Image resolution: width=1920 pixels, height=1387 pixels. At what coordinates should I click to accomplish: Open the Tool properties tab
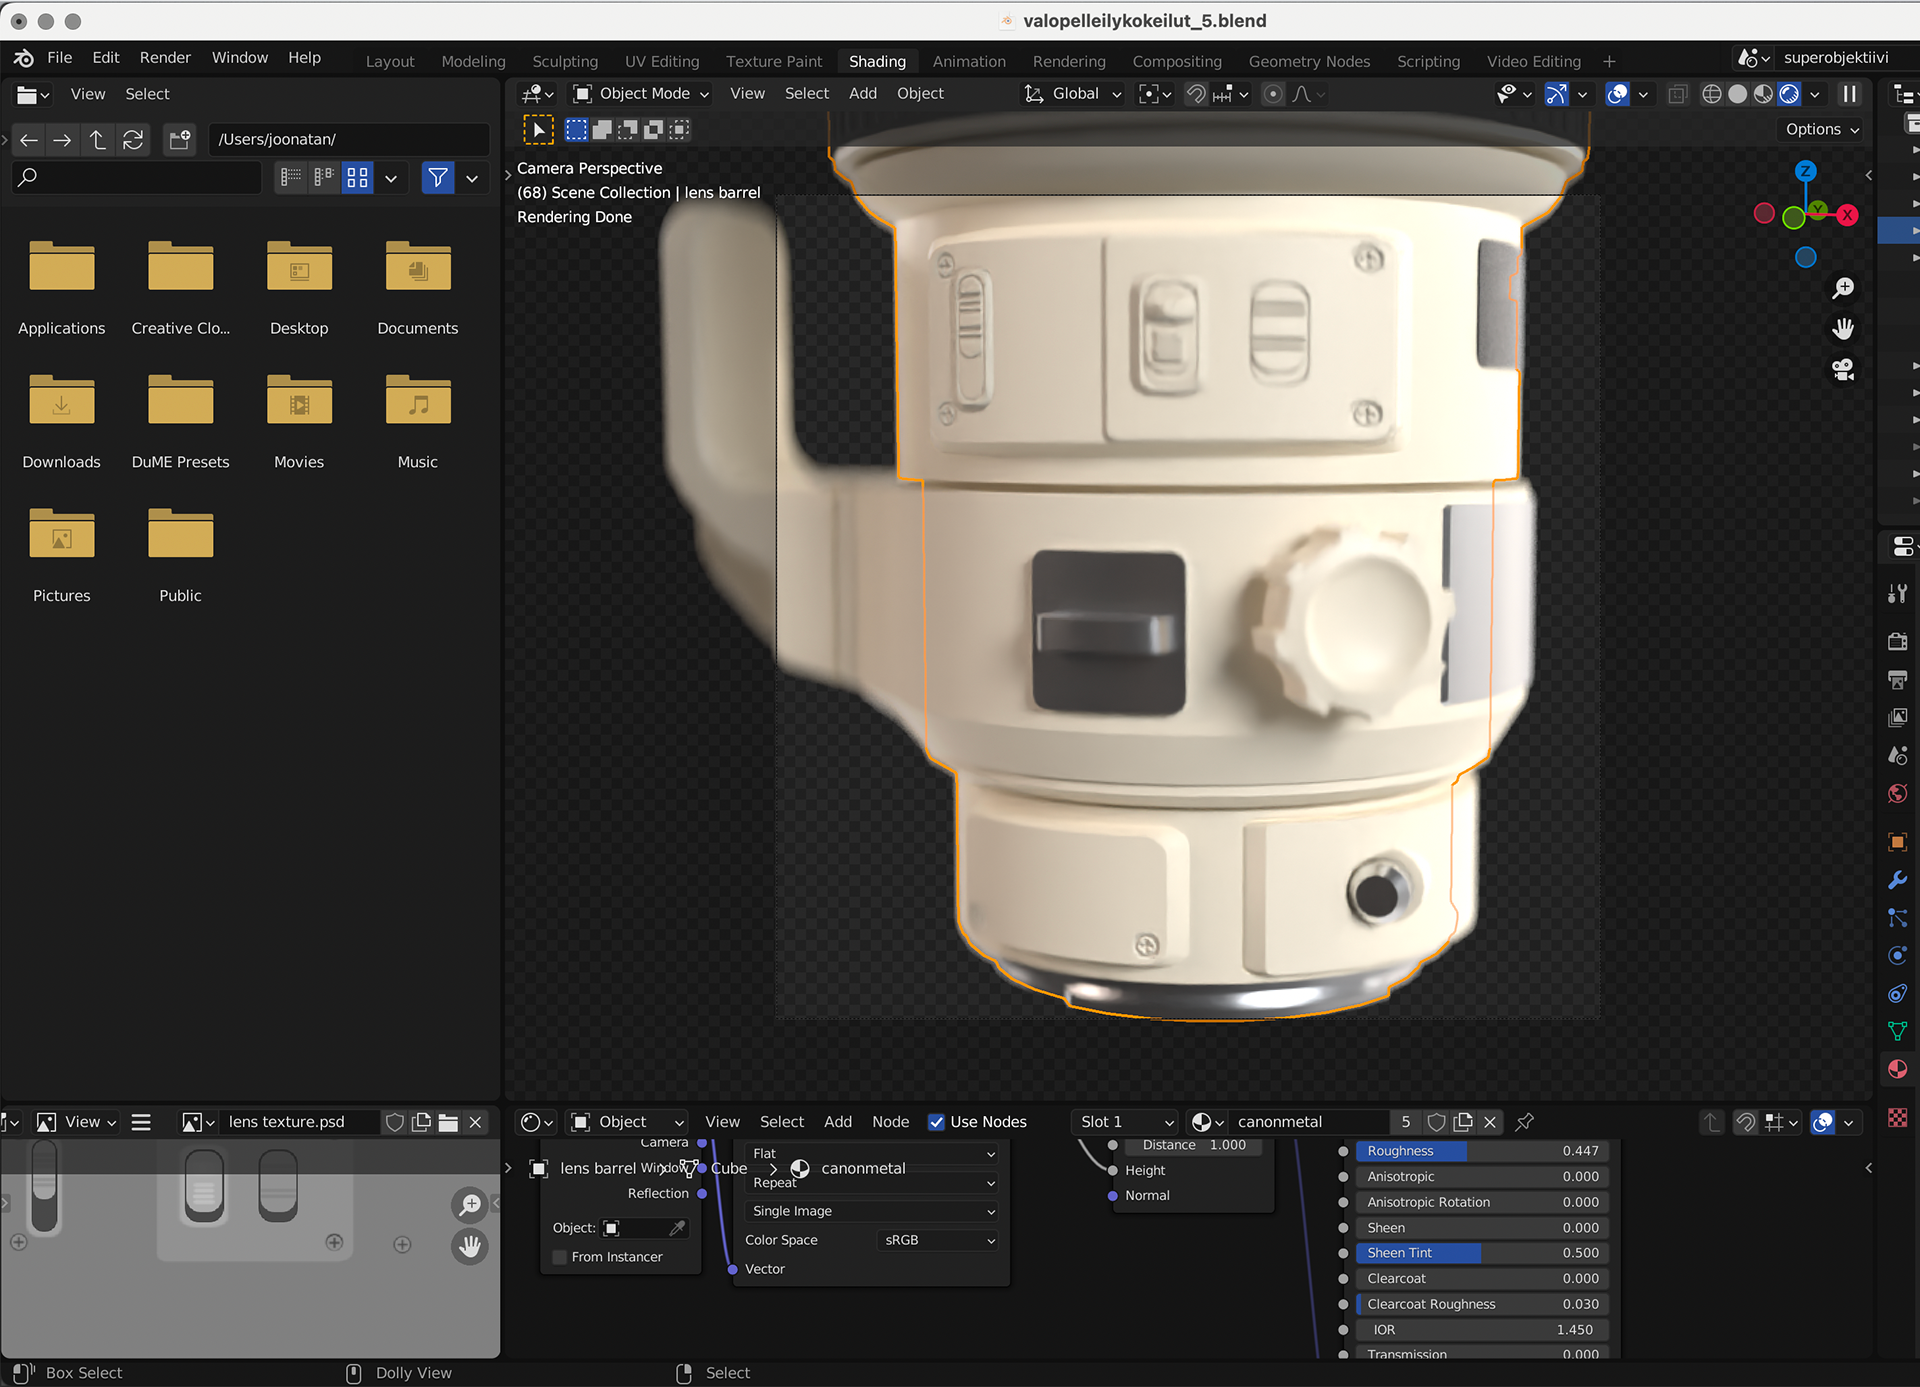pos(1897,594)
